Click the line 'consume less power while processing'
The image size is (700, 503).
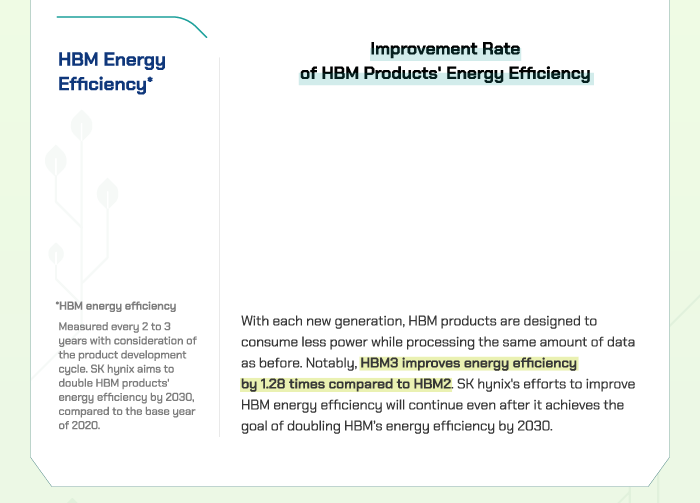438,342
